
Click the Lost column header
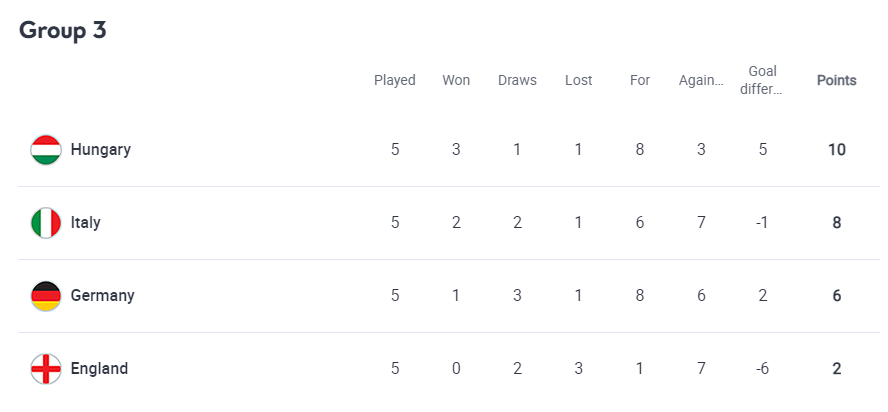[578, 80]
